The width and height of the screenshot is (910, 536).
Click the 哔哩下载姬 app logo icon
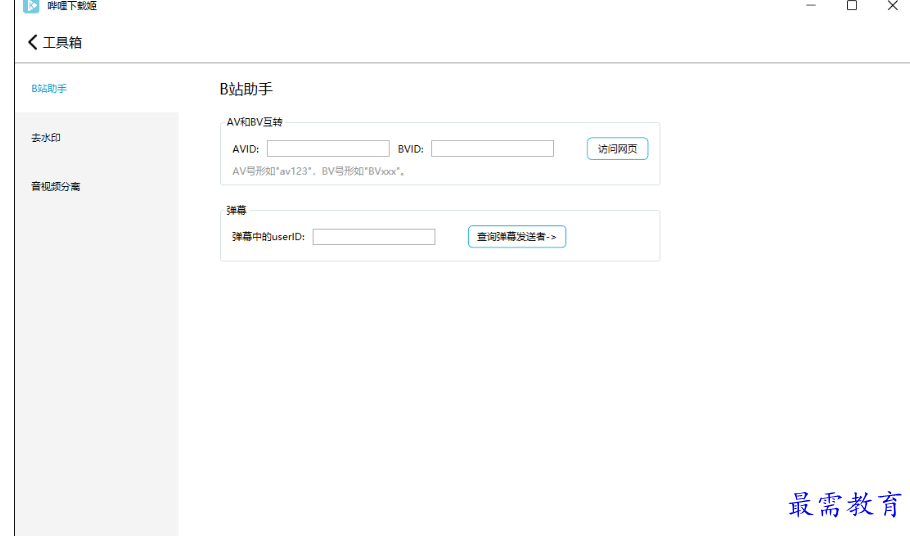pyautogui.click(x=31, y=5)
